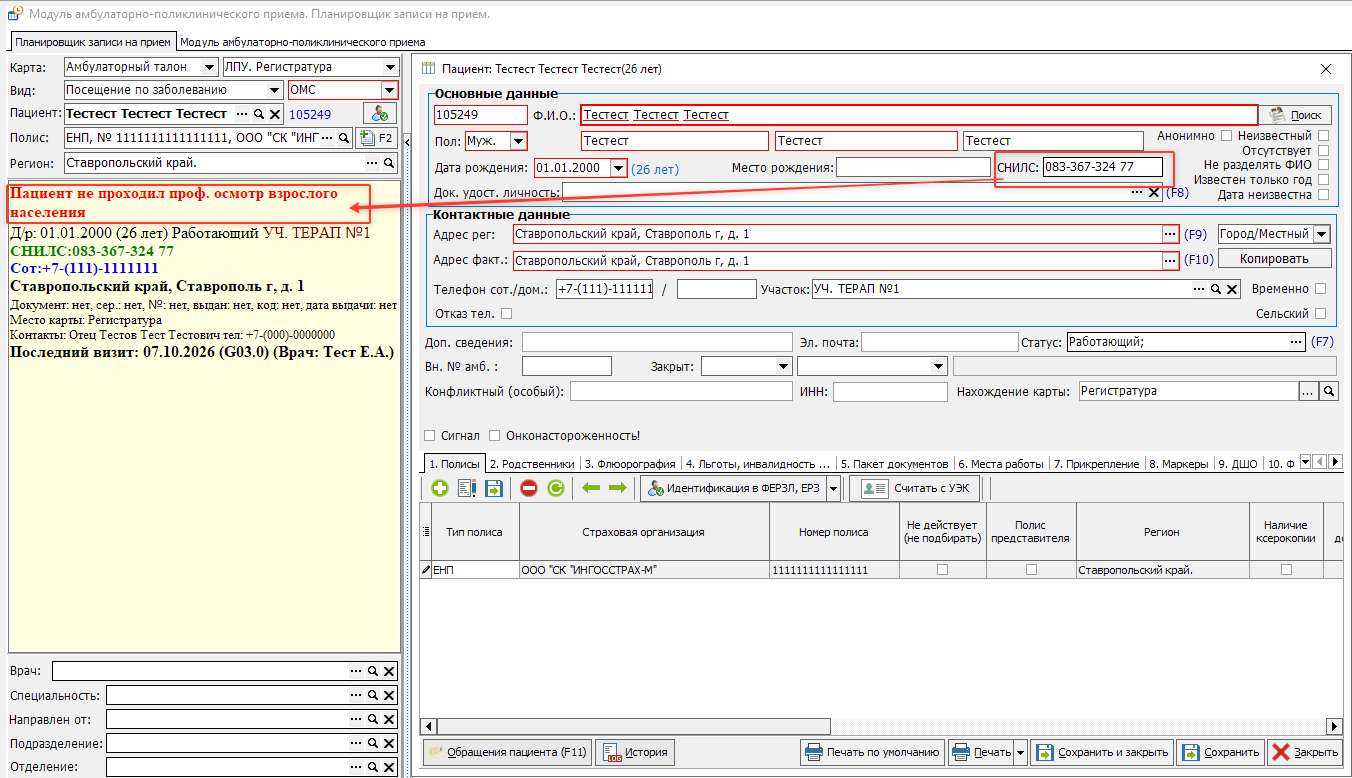Click the edit policy record icon
The height and width of the screenshot is (778, 1352).
tap(466, 489)
